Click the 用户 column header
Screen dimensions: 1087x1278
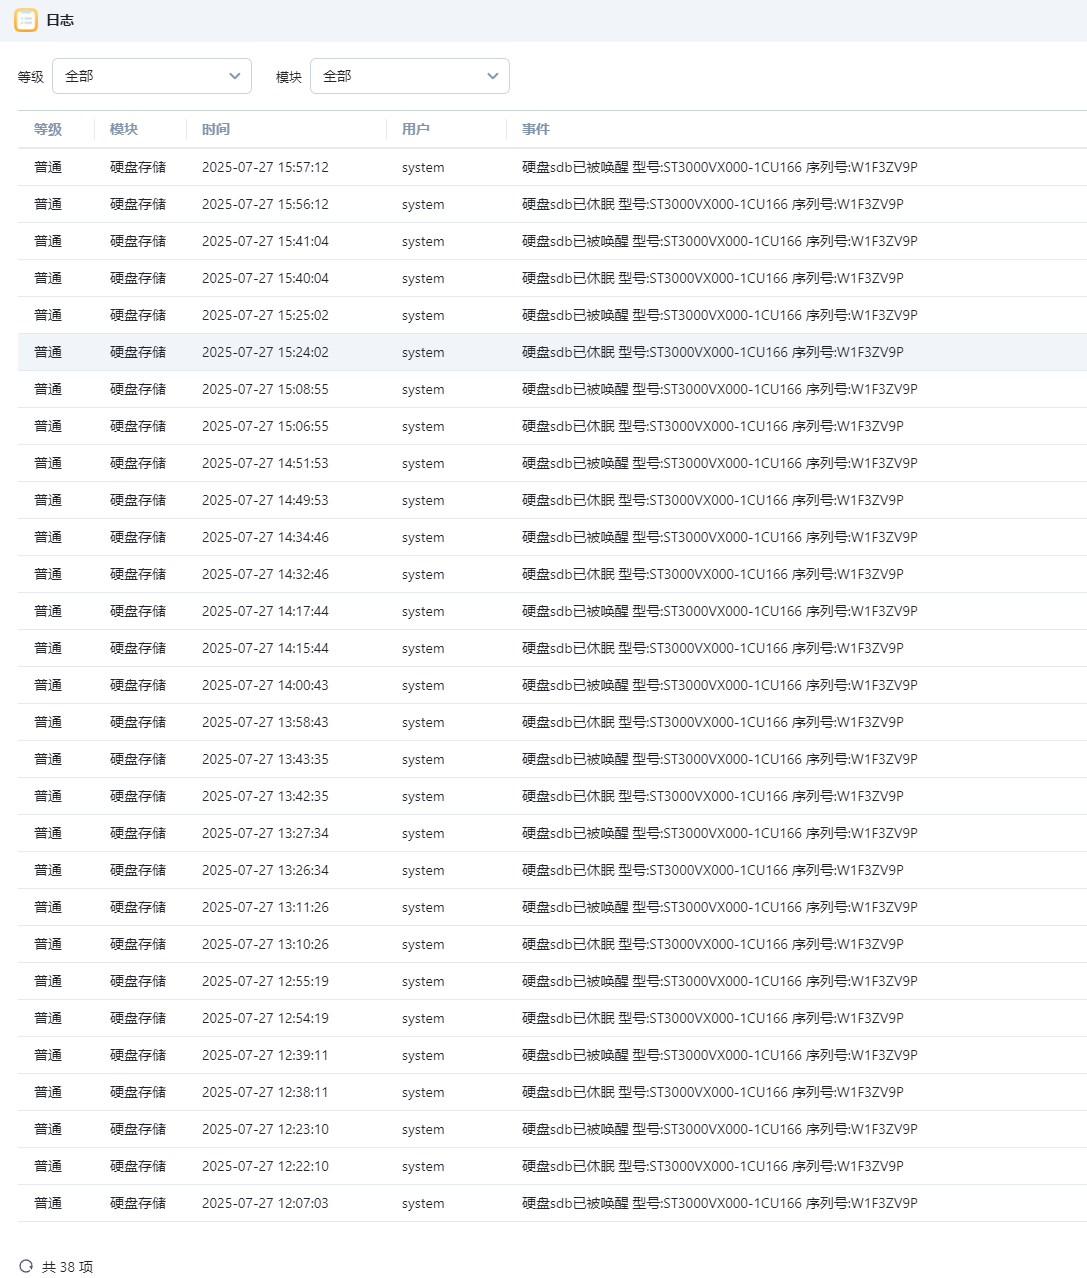[416, 129]
